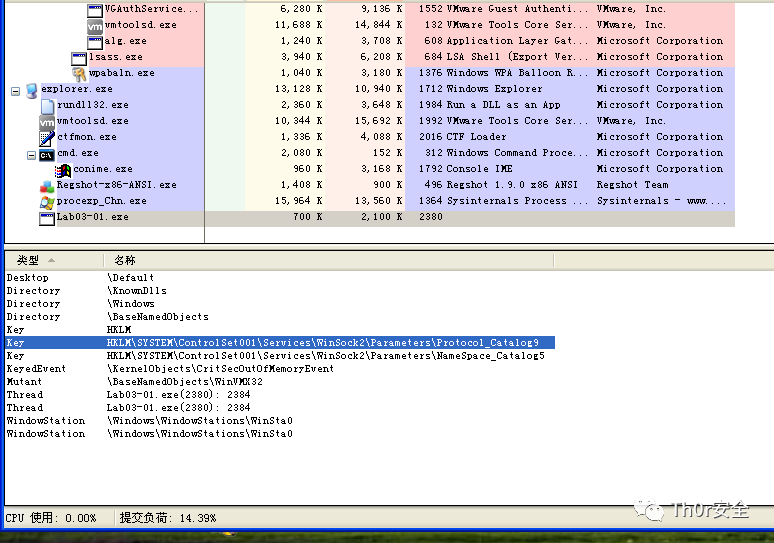Select the Protocol_Catalog9 registry key handle
The height and width of the screenshot is (543, 774).
(x=280, y=343)
